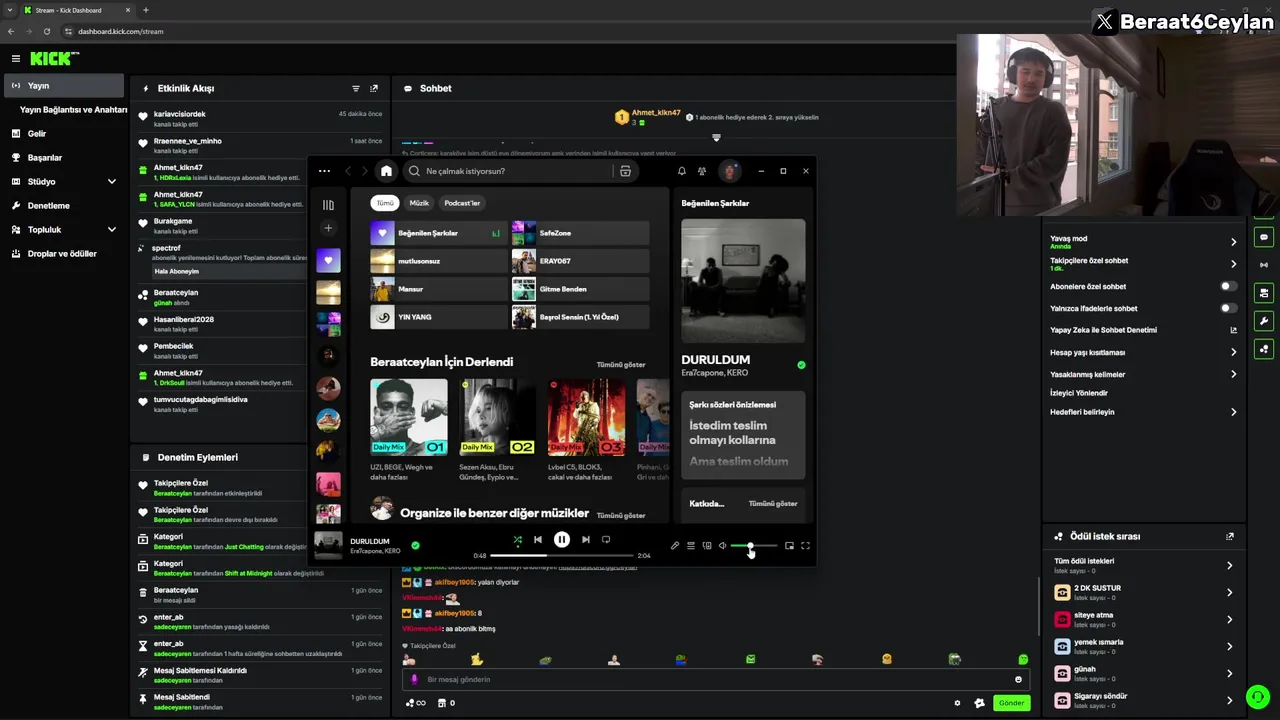Open Liked Songs in Spotify sidebar
1280x720 pixels.
[328, 260]
